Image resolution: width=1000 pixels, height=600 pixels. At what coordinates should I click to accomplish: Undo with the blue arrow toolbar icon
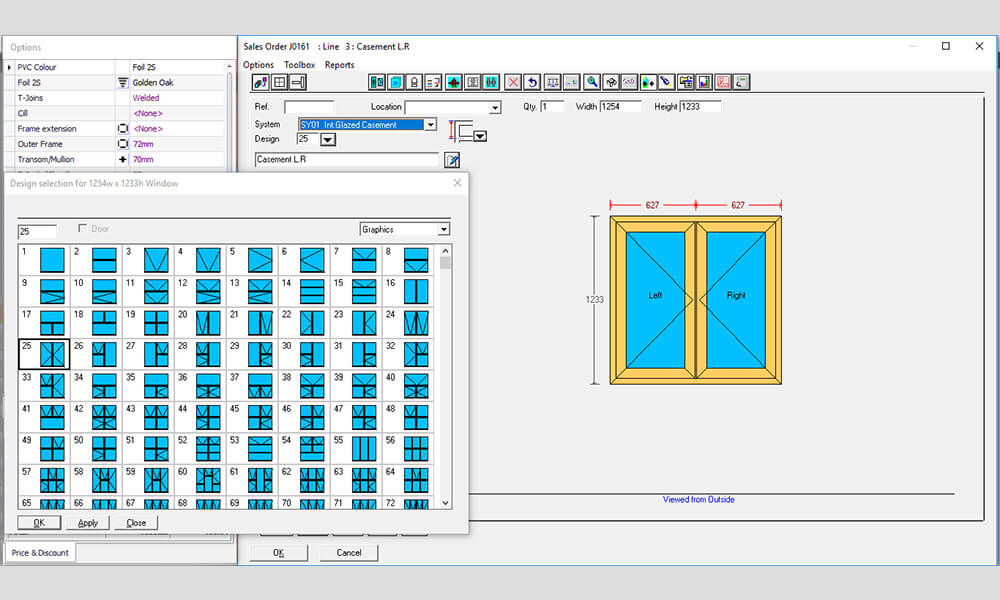532,82
